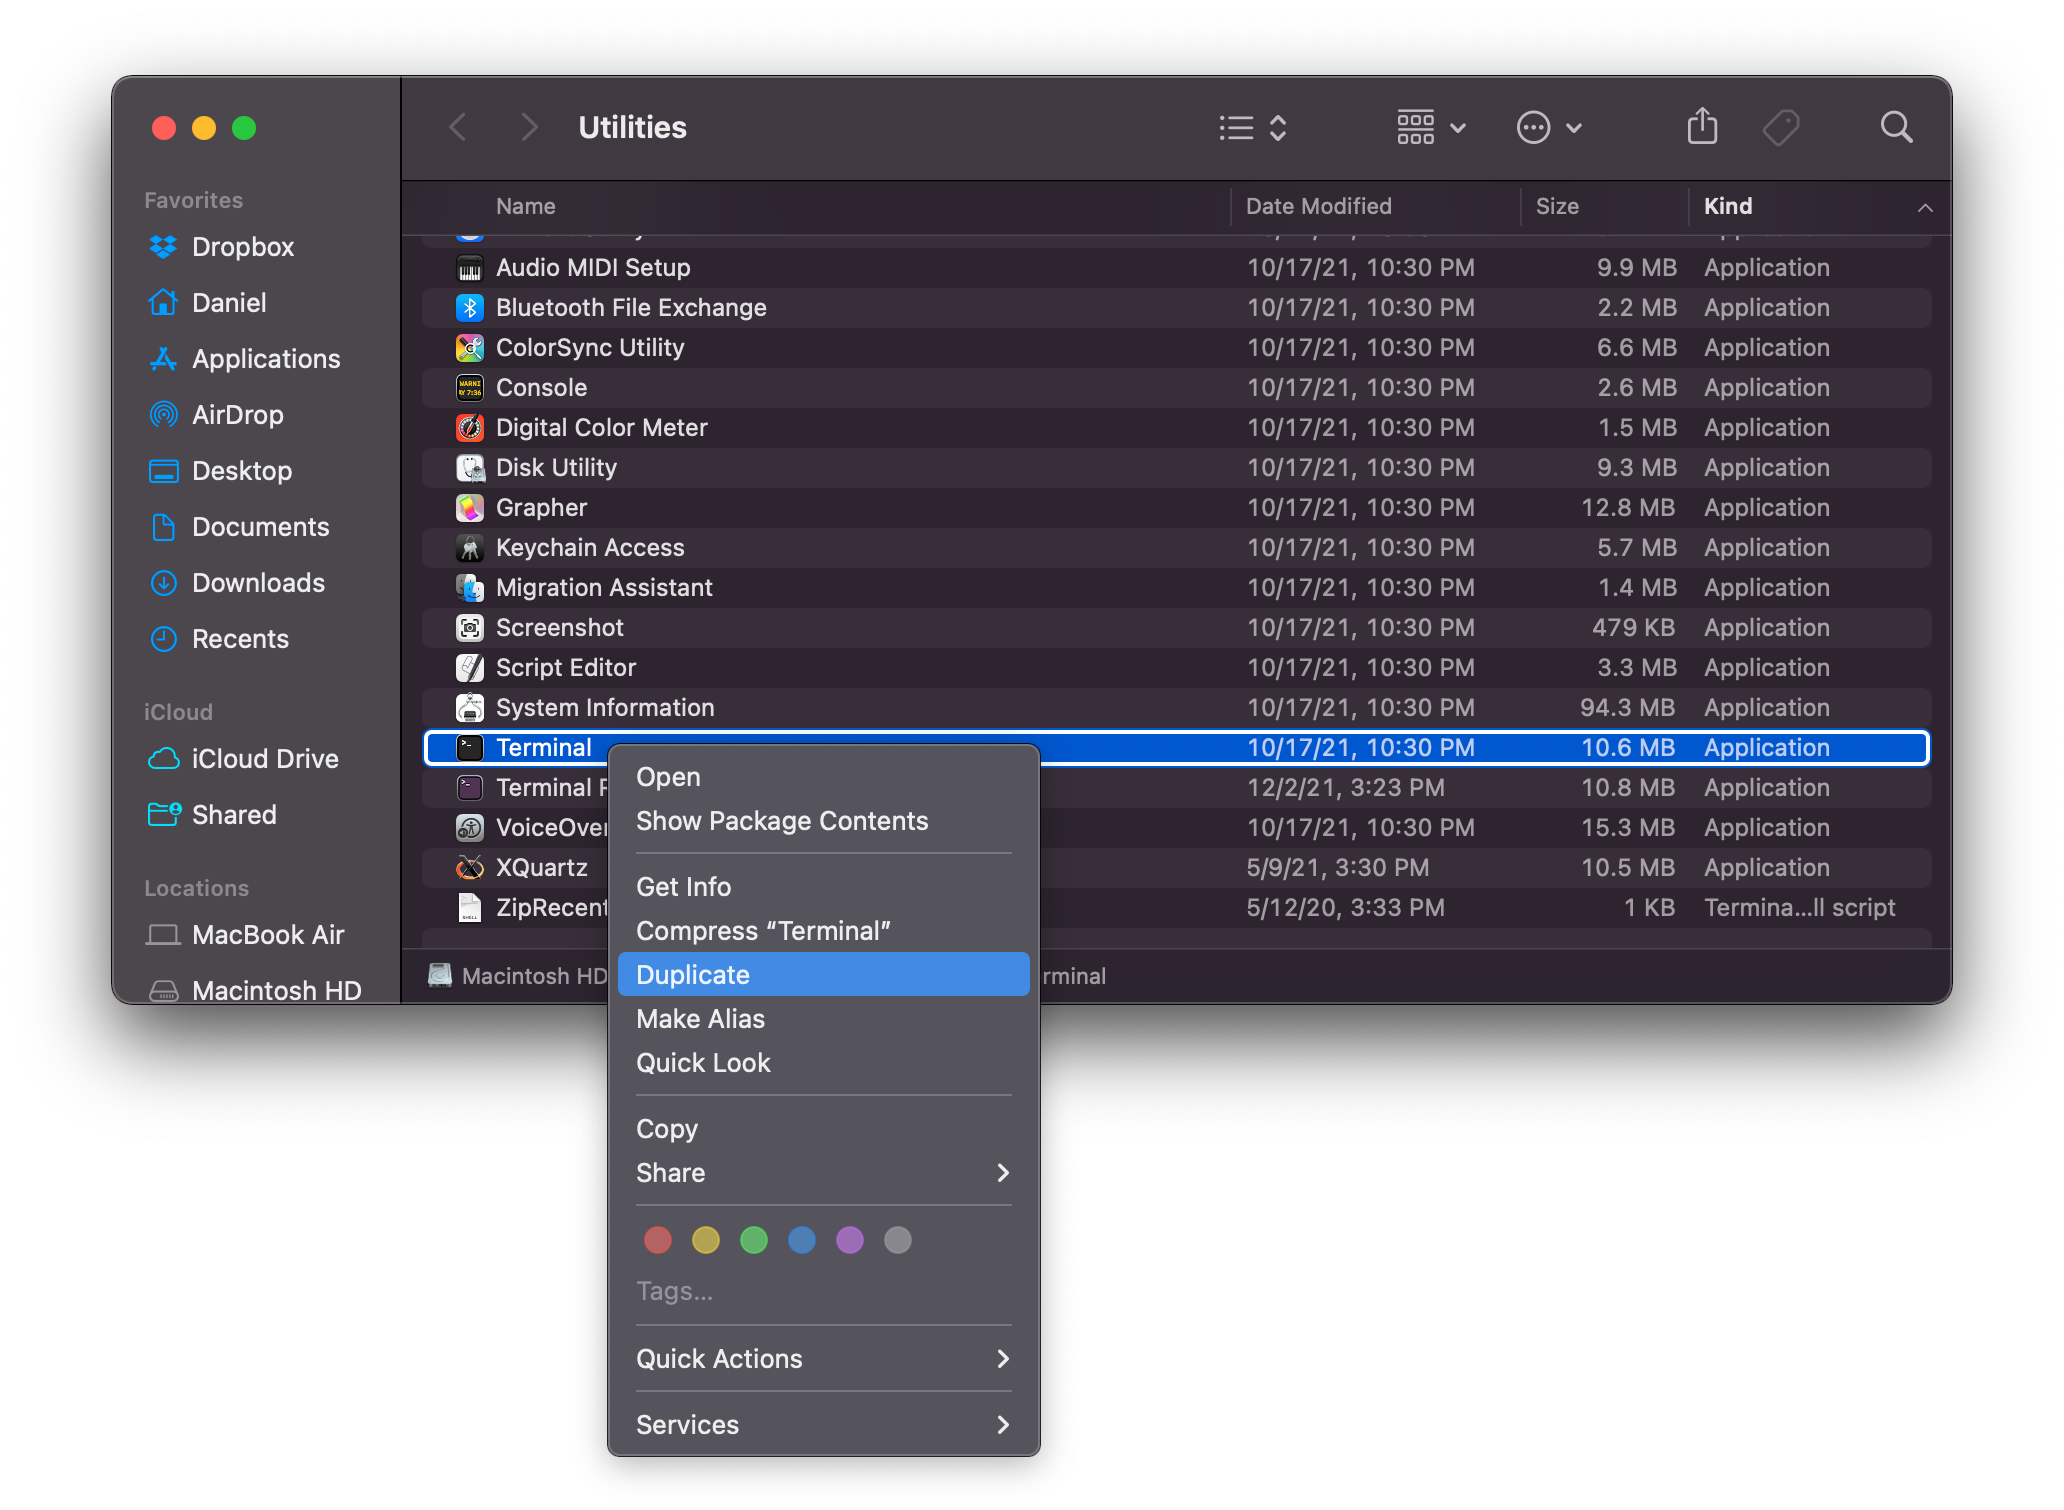Click the Tags toolbar icon

pyautogui.click(x=1780, y=127)
